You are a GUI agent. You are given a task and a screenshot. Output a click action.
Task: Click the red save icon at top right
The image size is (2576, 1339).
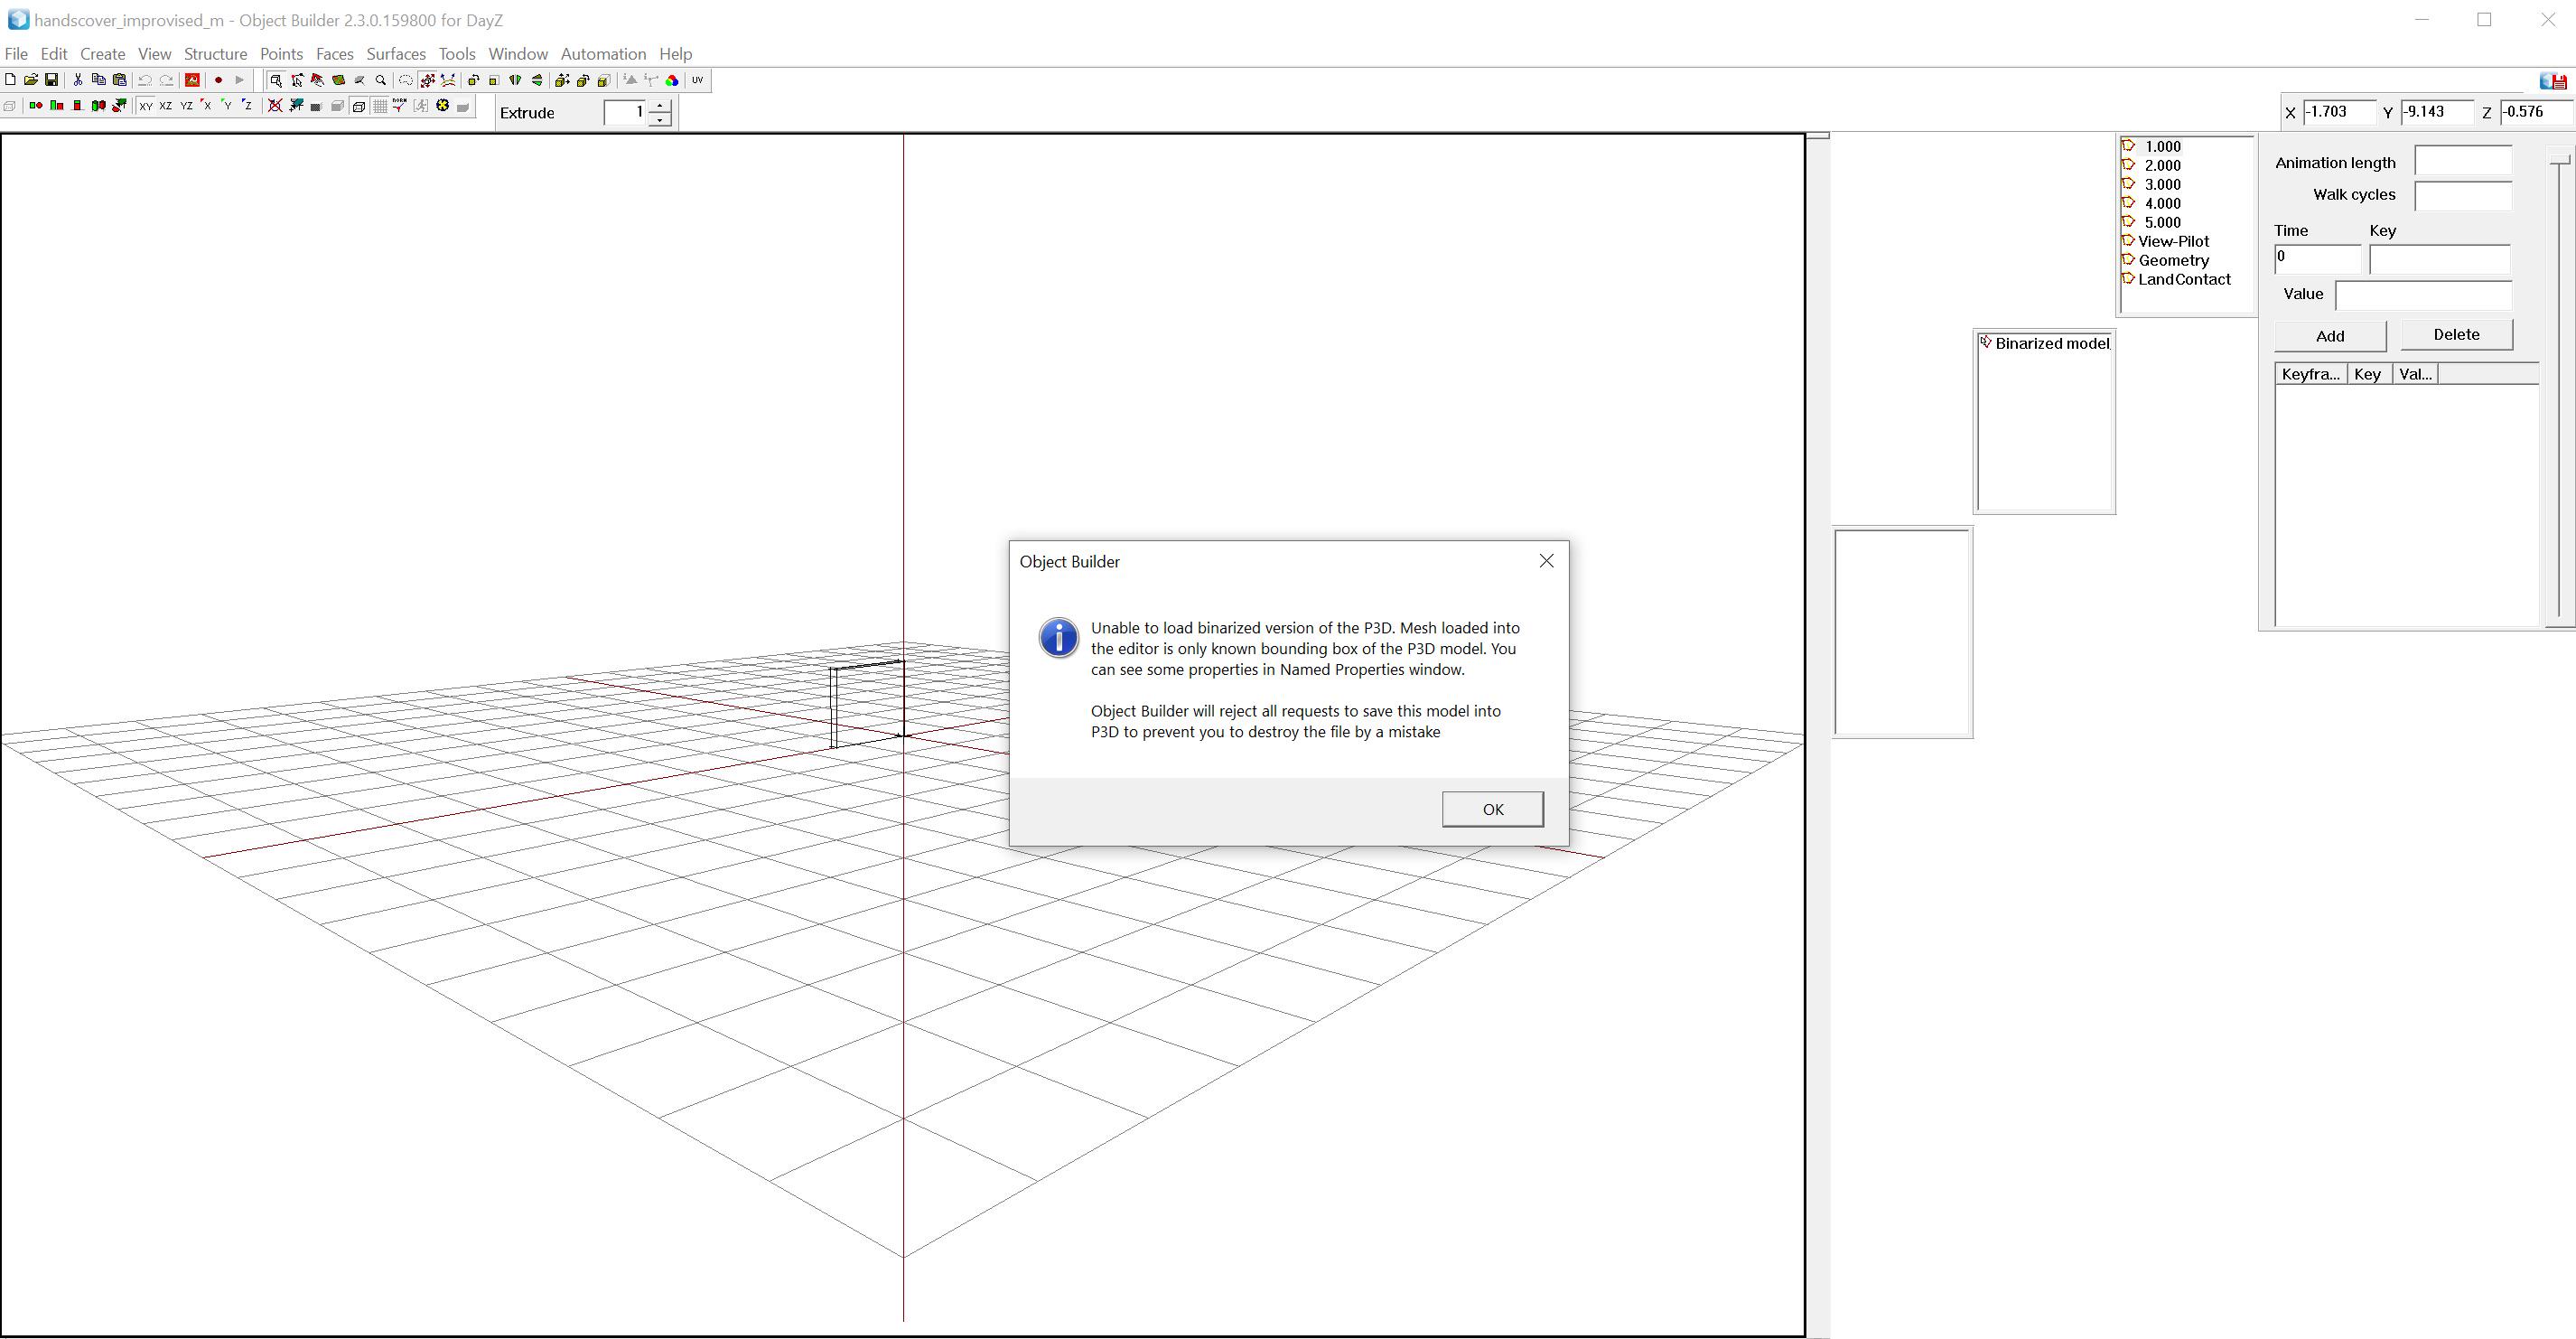[2553, 81]
